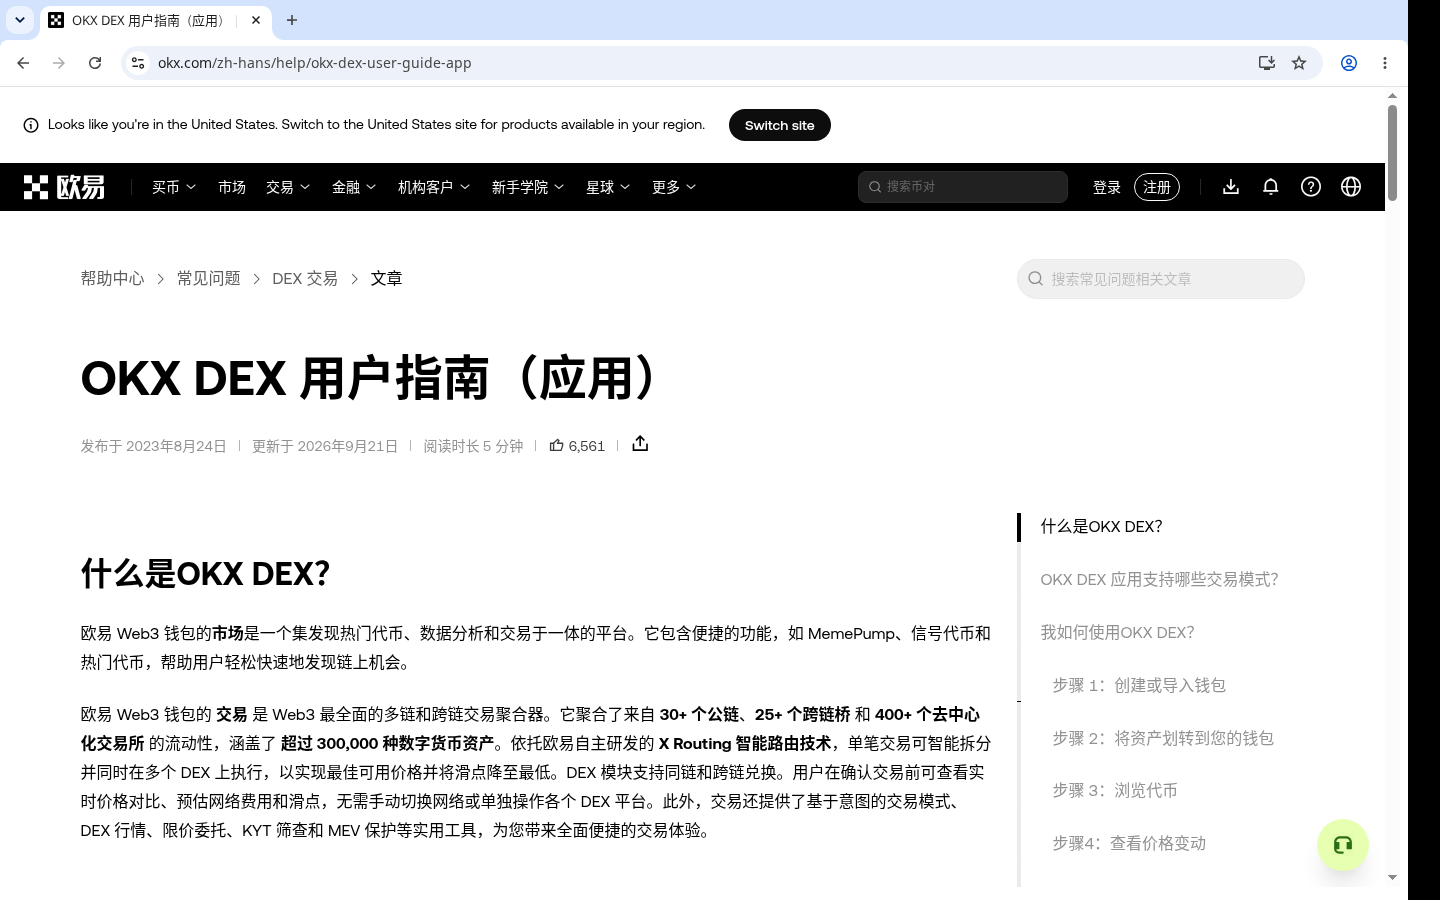Jump to 步骤4：查看价格变动
This screenshot has height=900, width=1440.
point(1129,844)
